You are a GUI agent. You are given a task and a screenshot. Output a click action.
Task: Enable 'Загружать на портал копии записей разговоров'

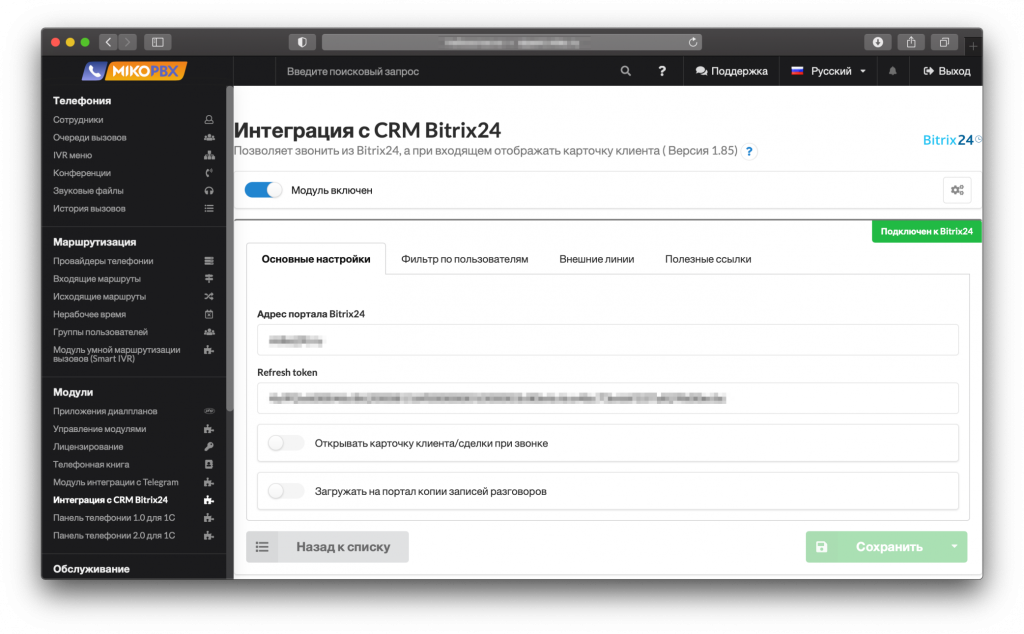pyautogui.click(x=286, y=491)
